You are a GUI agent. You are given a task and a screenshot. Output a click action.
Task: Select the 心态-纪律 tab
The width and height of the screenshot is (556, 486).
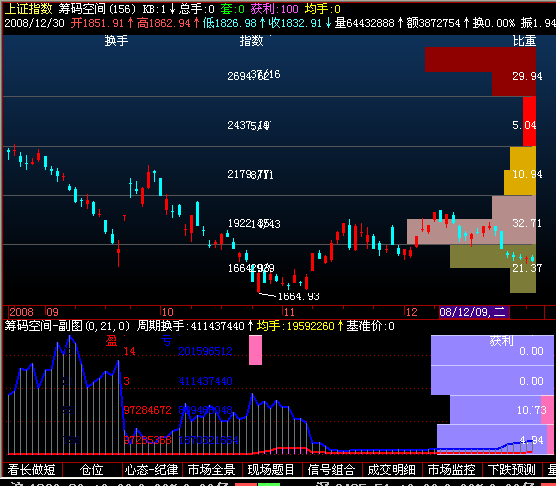pos(152,470)
